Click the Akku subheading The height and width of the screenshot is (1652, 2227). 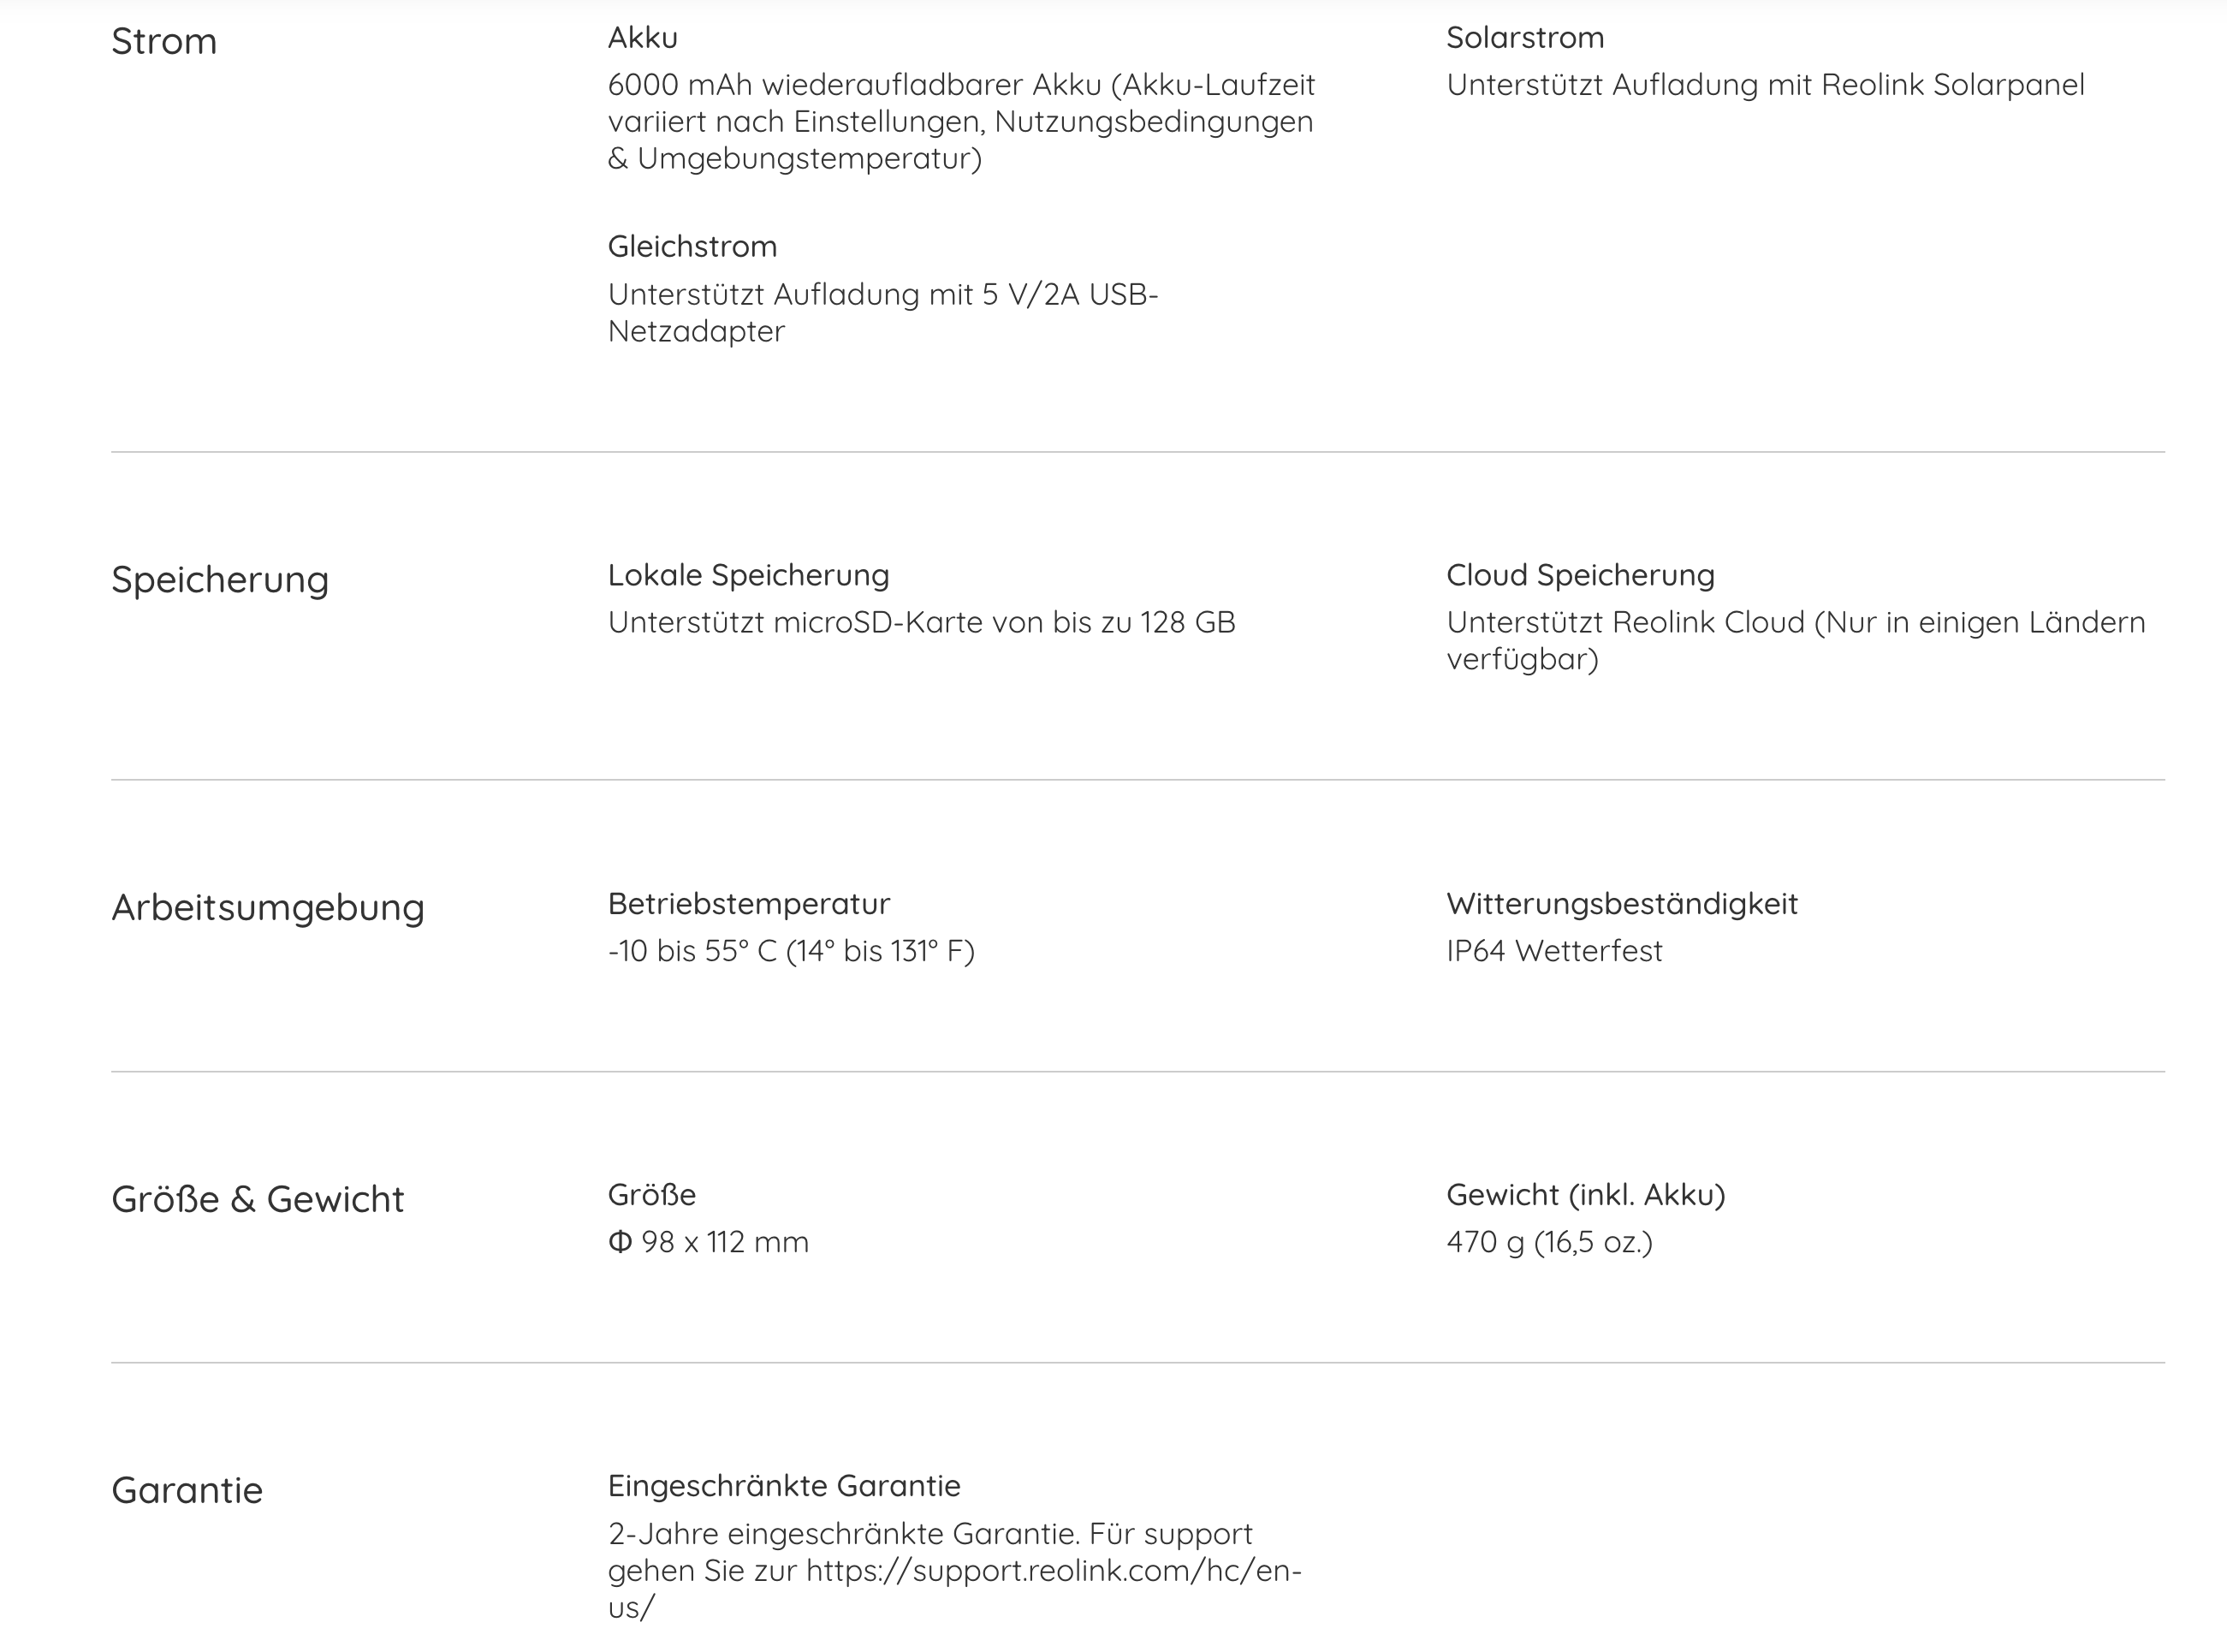(x=643, y=38)
